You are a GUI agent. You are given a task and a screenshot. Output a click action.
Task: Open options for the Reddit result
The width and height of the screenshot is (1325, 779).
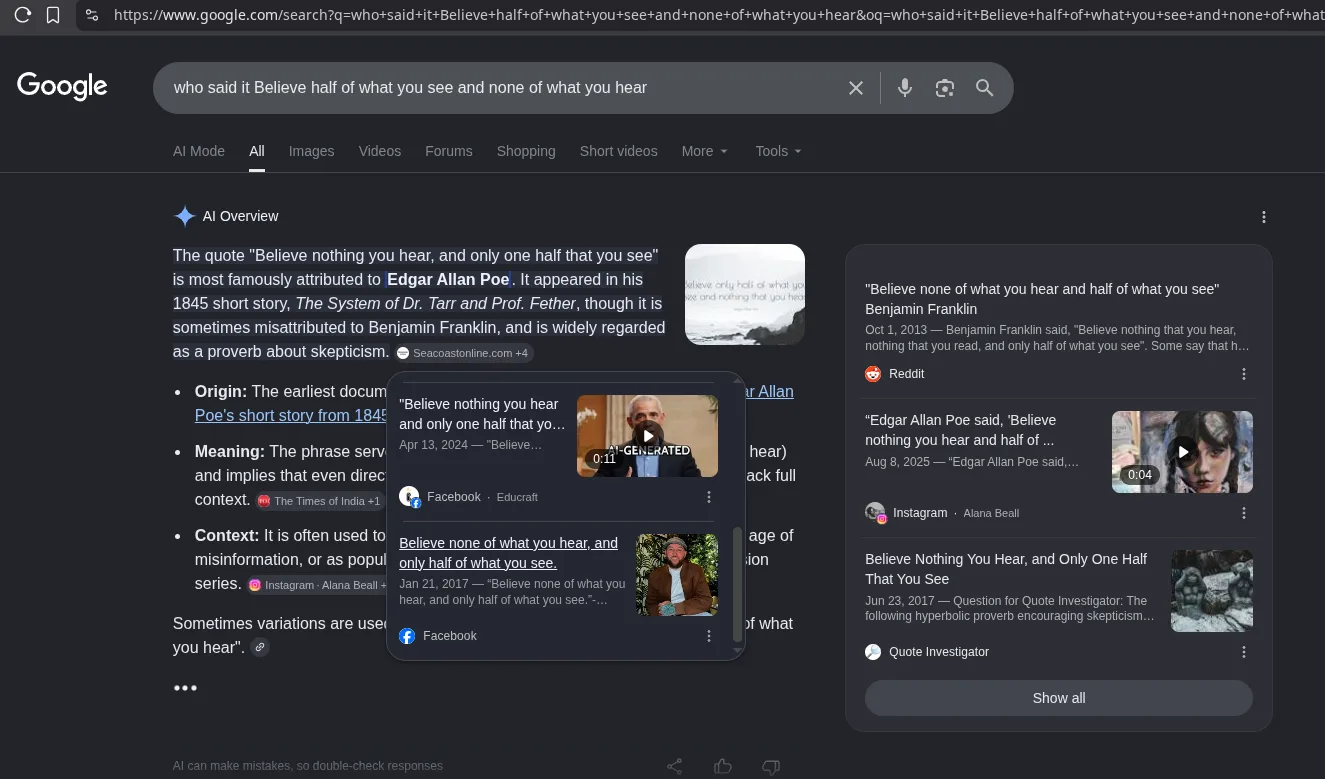[1244, 374]
